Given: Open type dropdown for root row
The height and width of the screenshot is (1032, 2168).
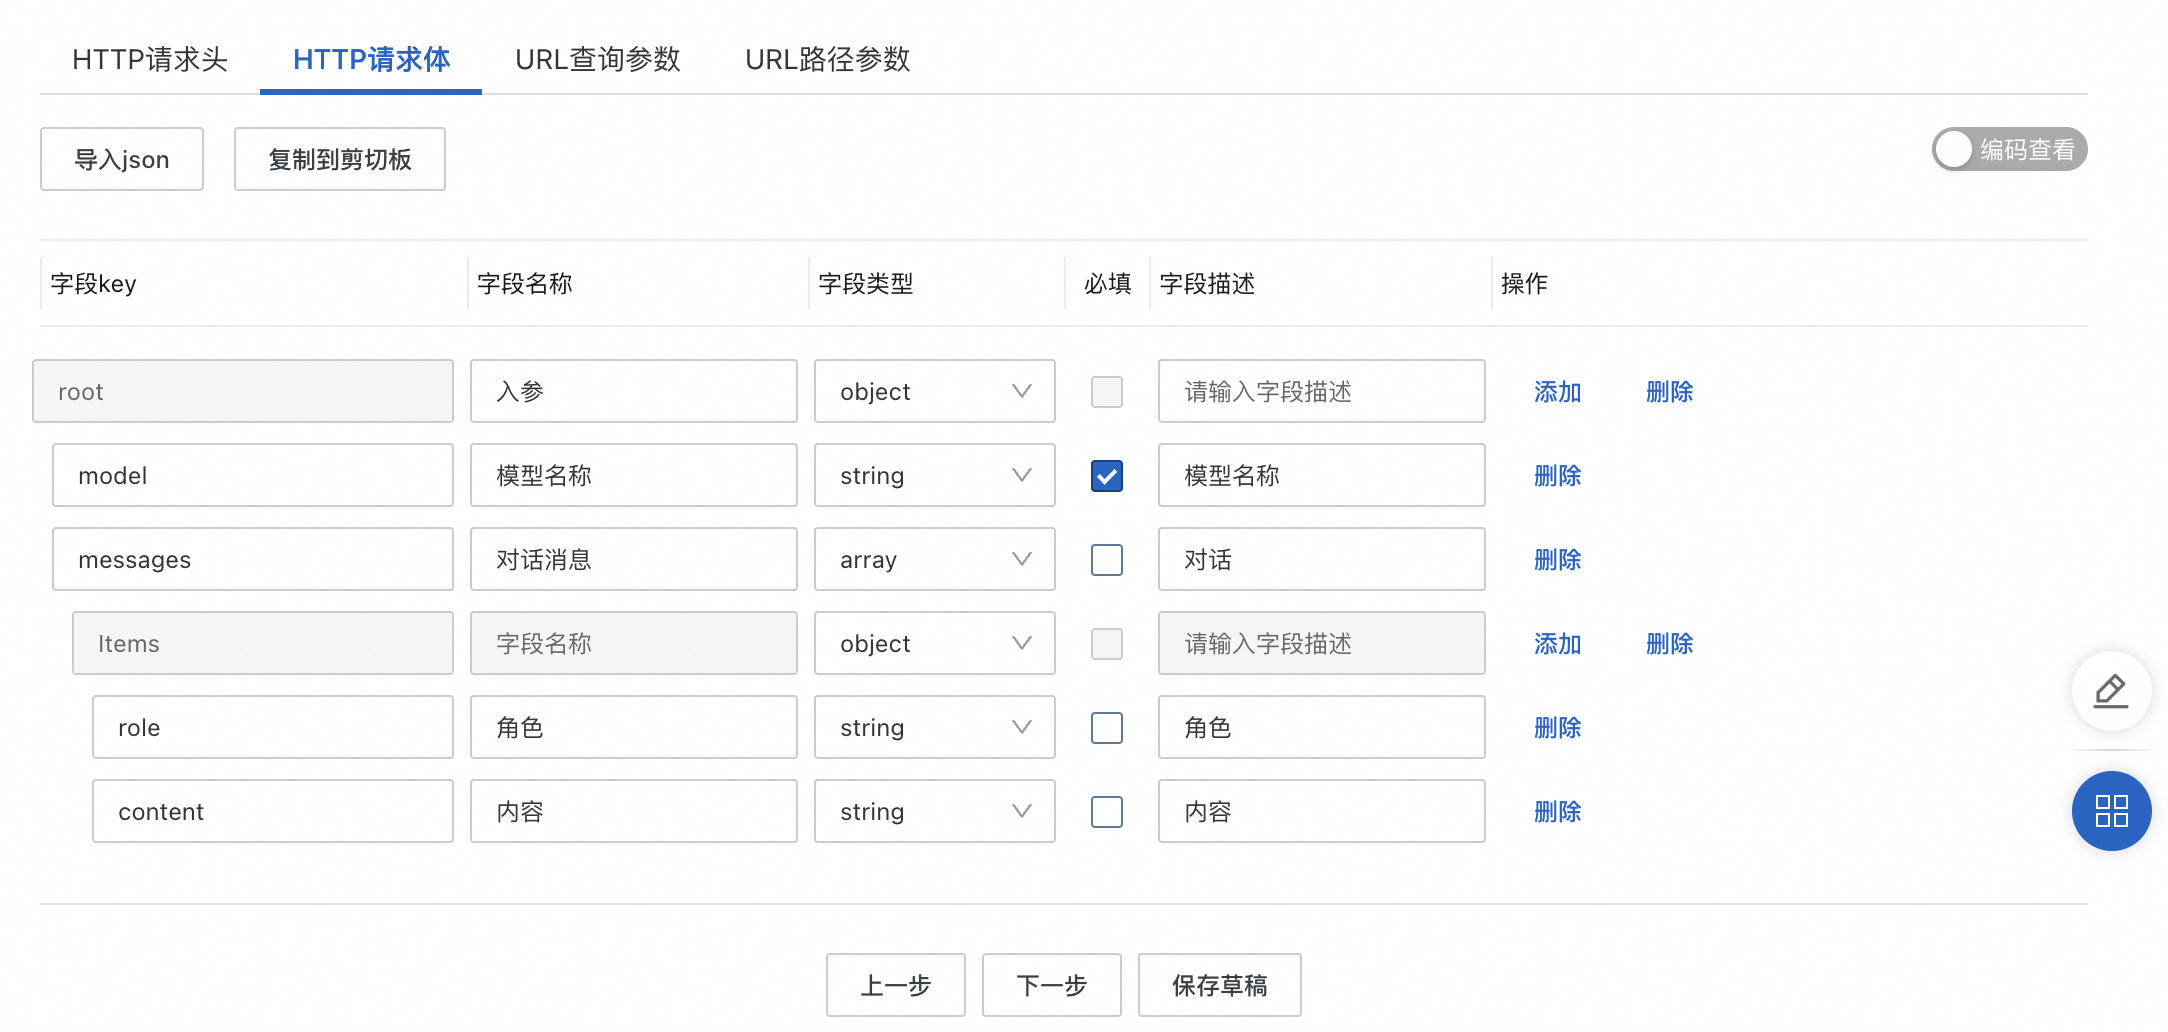Looking at the screenshot, I should pyautogui.click(x=935, y=391).
